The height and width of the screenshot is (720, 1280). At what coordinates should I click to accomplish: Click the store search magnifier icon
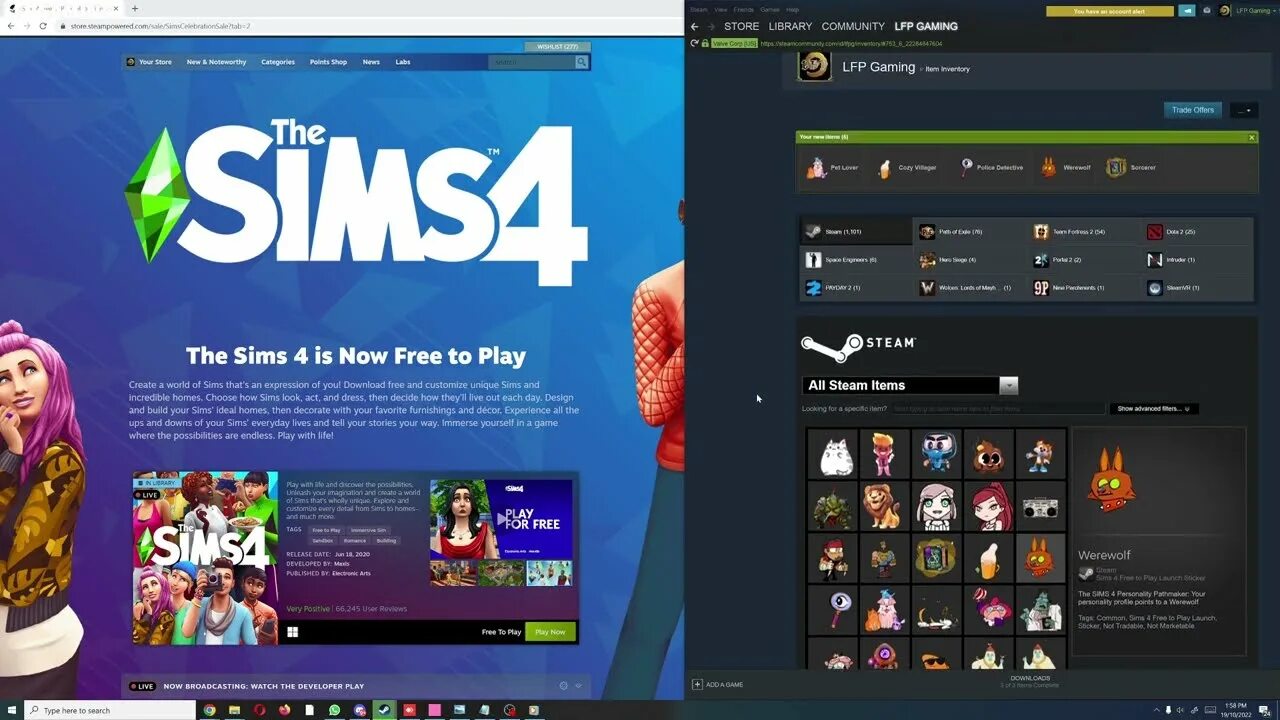[x=581, y=62]
